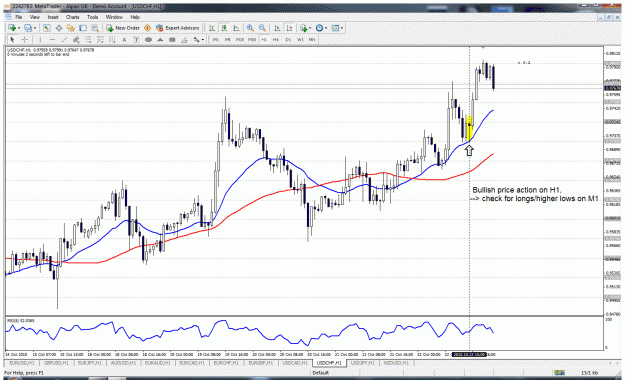Select the arrow Cursor tool
The image size is (625, 380).
tap(12, 39)
